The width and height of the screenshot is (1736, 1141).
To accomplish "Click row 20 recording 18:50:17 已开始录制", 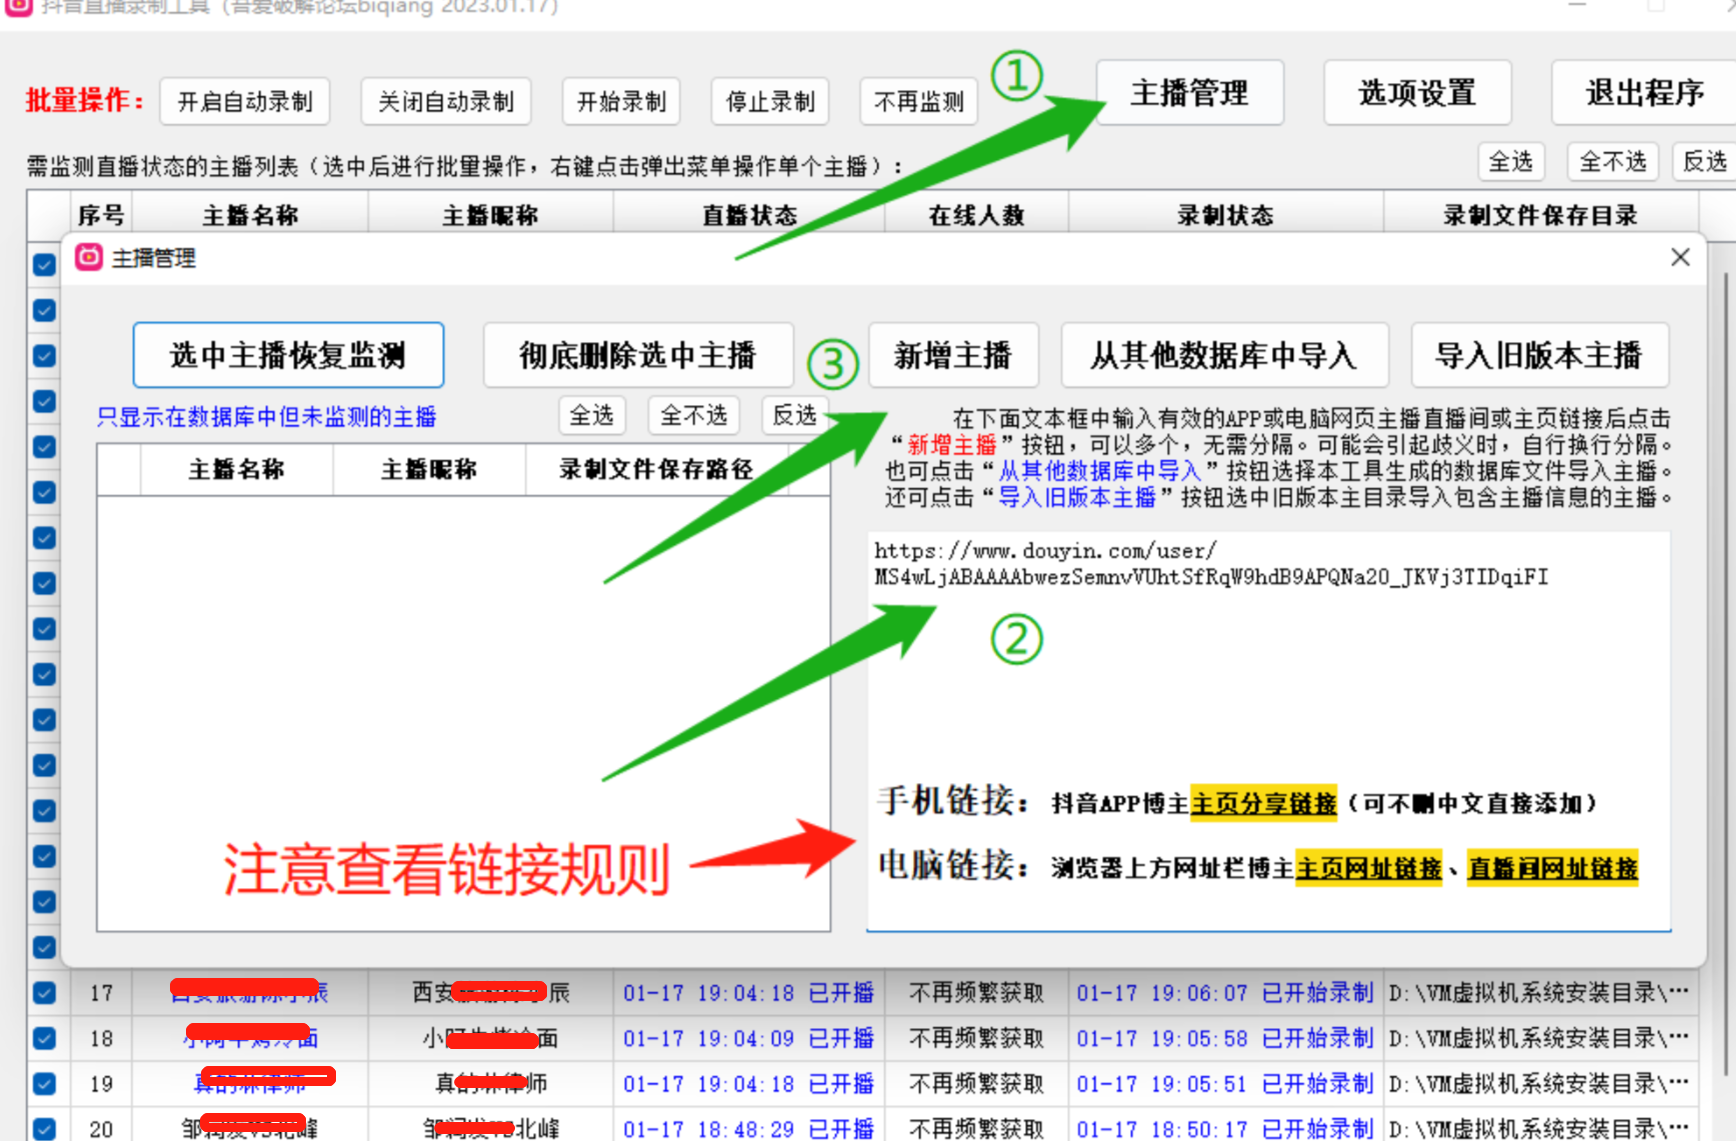I will point(1225,1129).
